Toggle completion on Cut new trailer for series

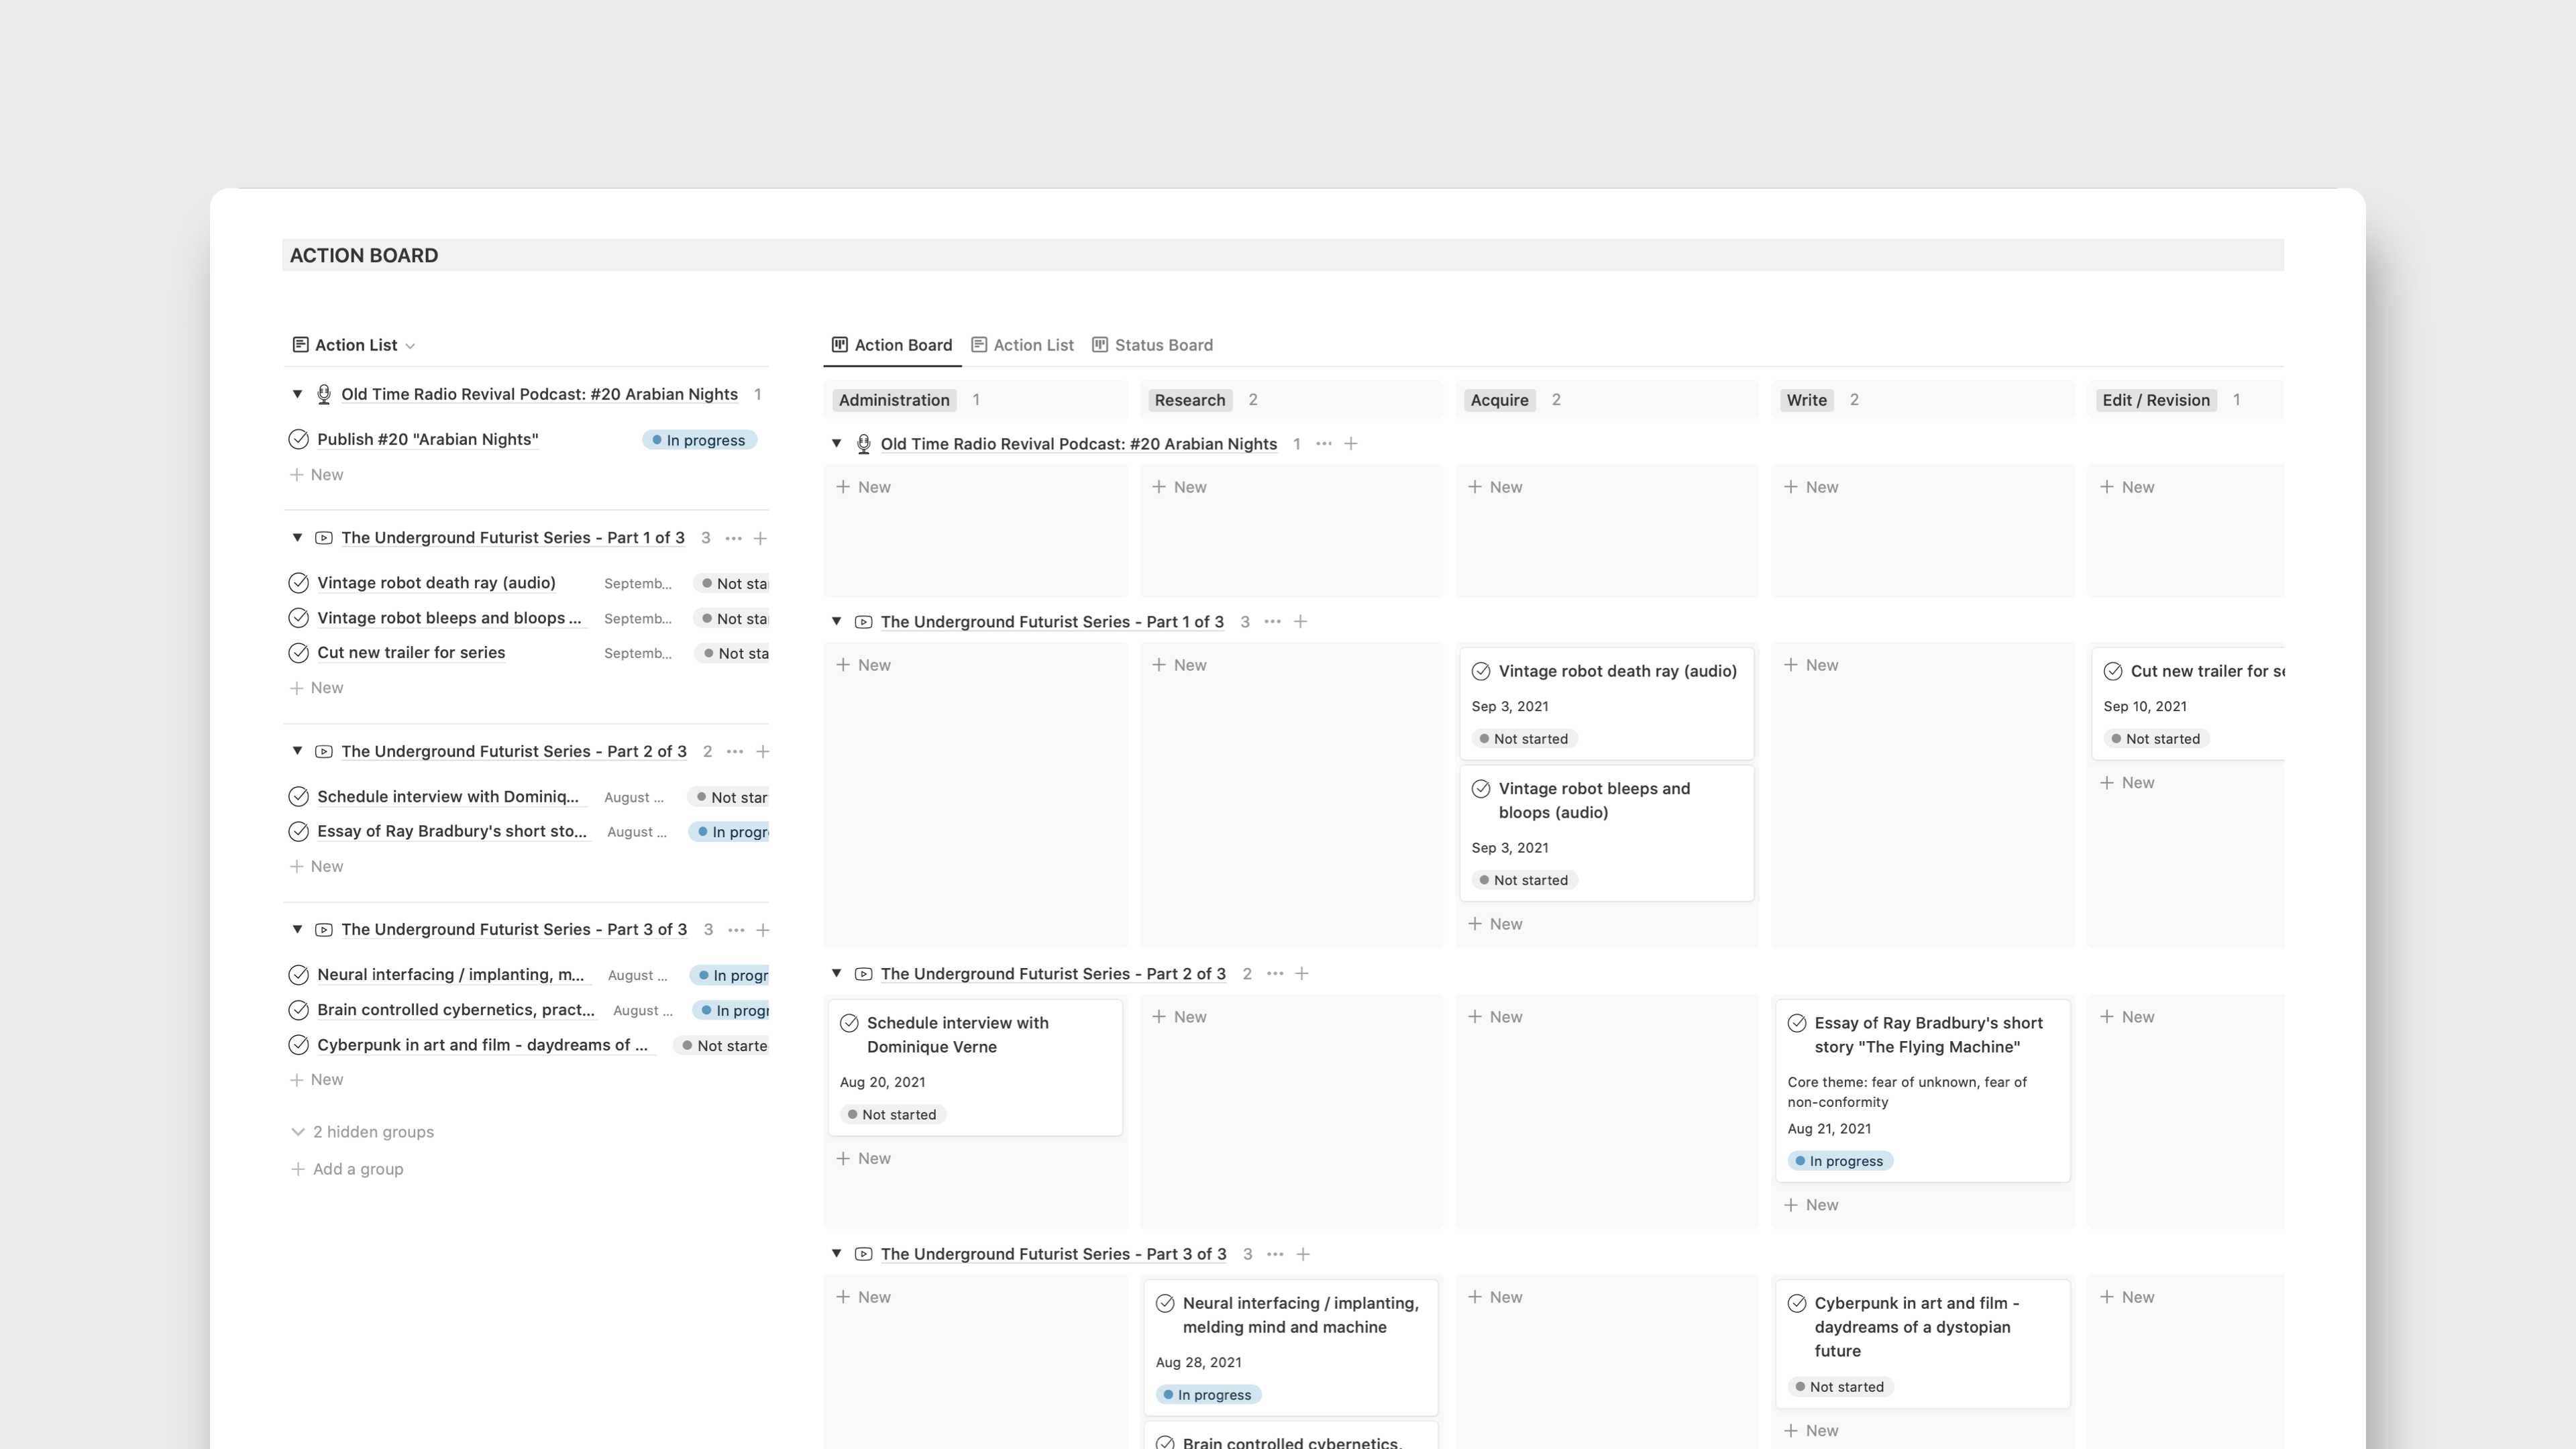298,652
